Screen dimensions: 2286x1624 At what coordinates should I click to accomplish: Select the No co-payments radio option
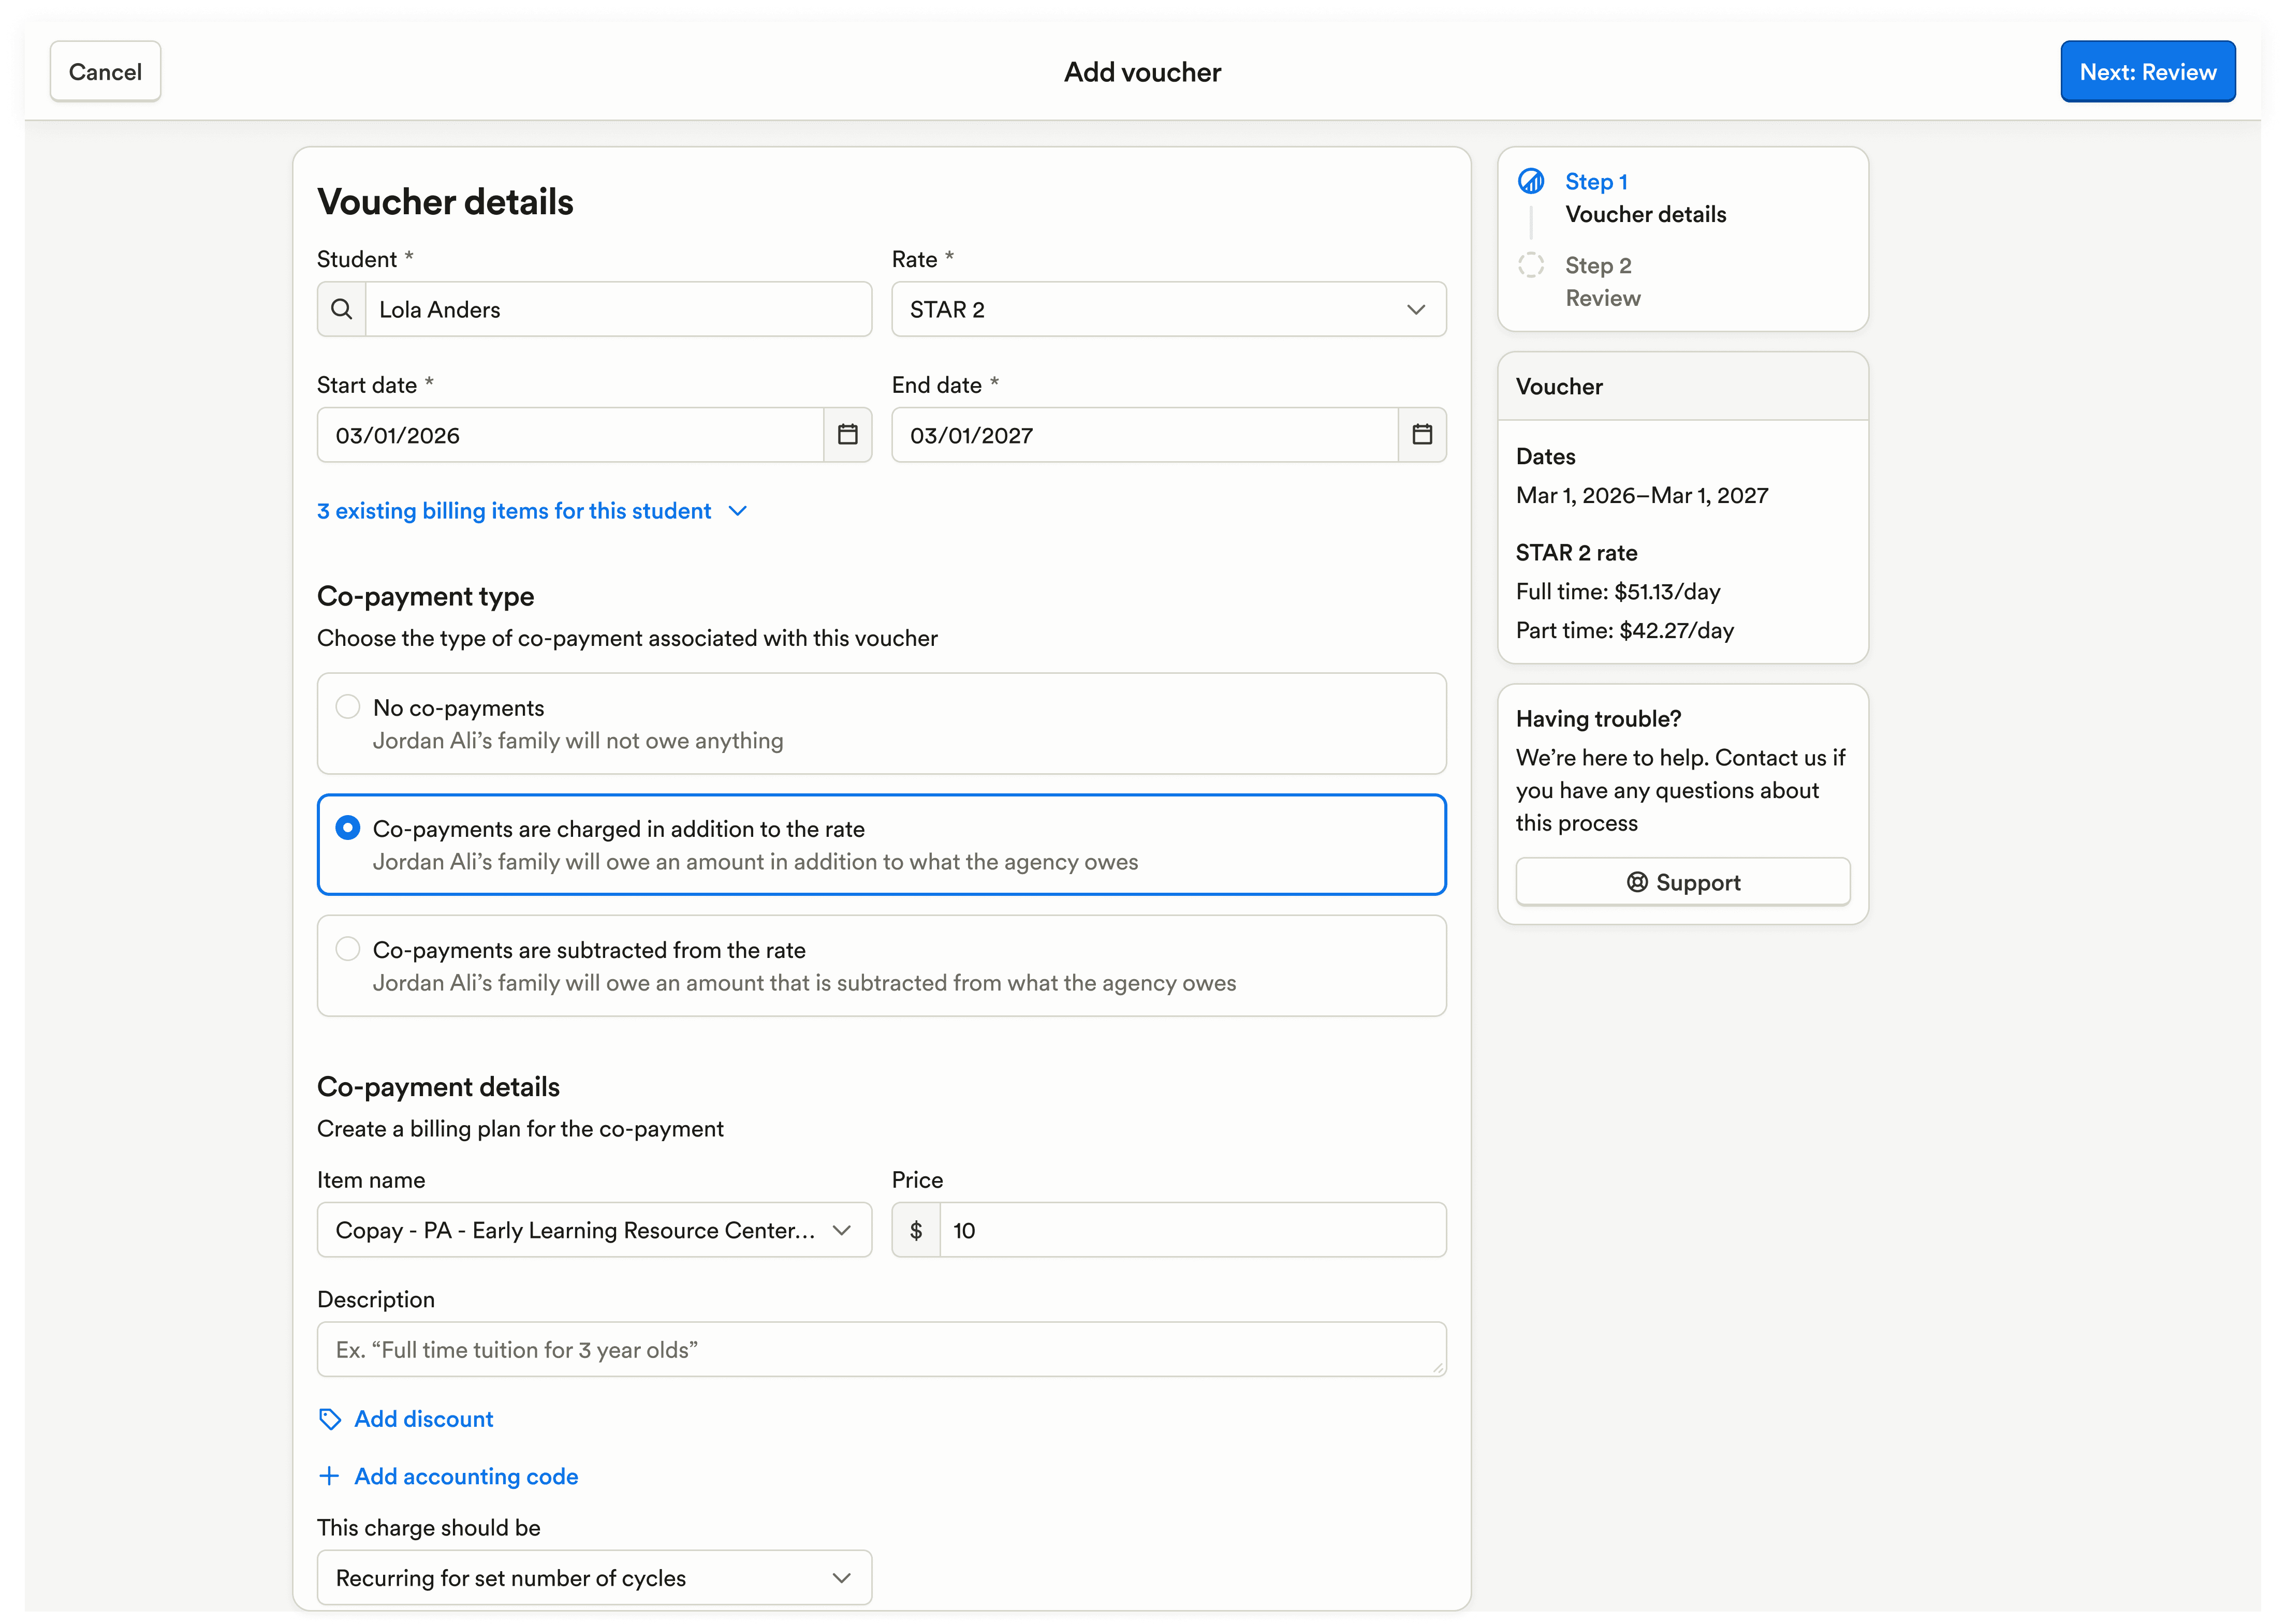click(348, 707)
